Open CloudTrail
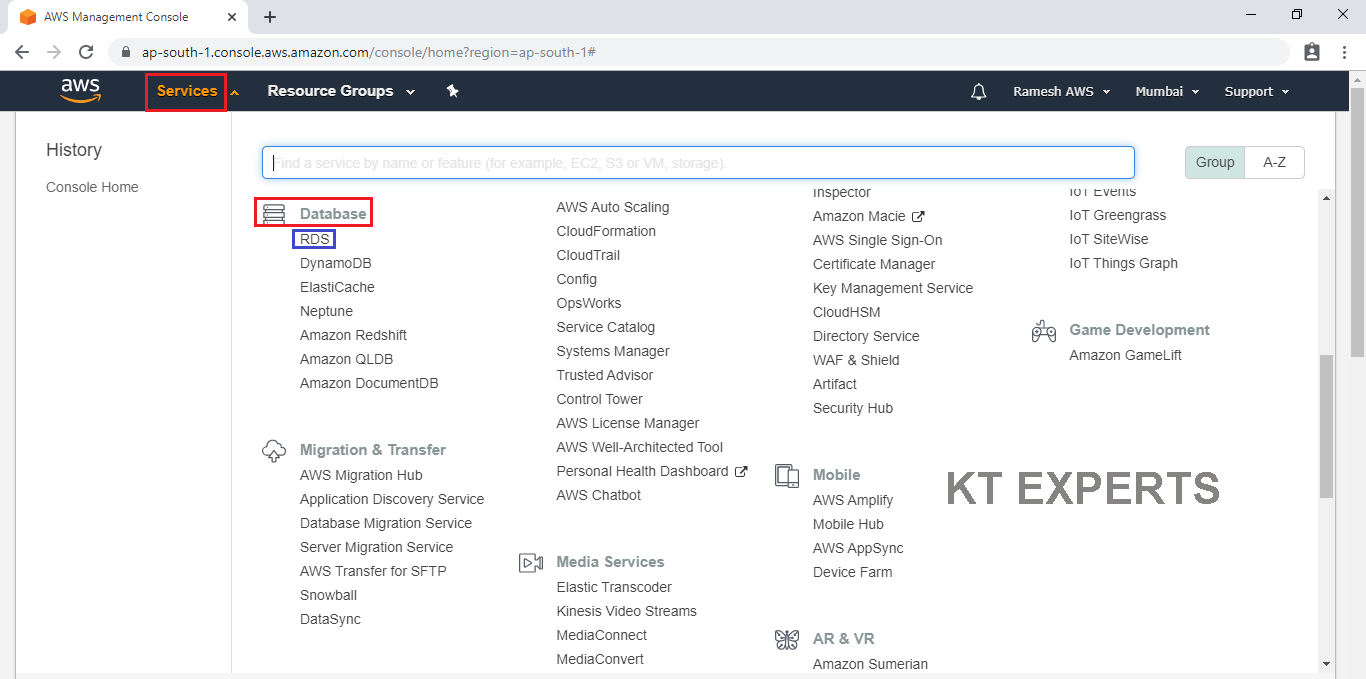1366x679 pixels. [x=589, y=255]
